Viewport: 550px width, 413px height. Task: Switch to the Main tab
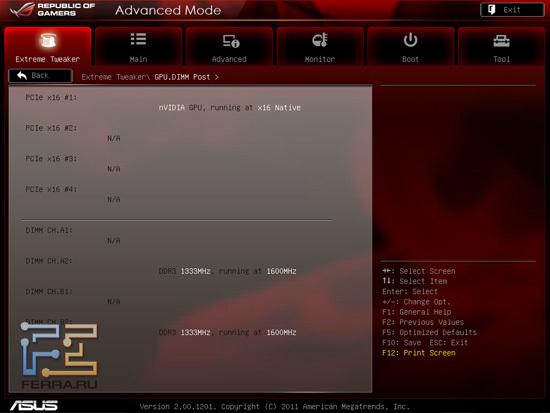139,46
